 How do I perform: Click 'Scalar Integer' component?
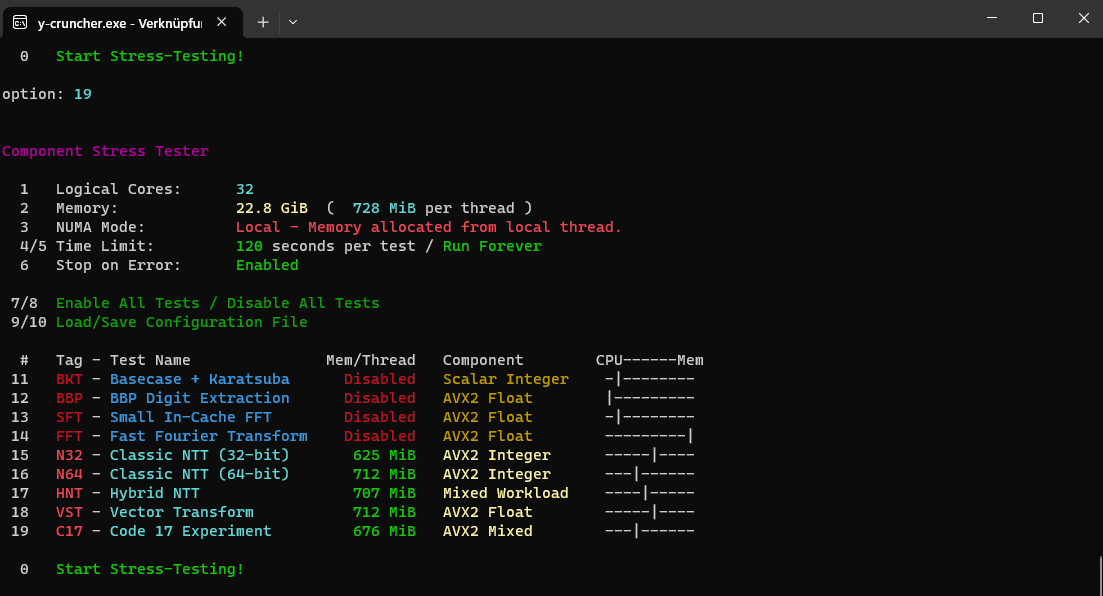click(506, 379)
